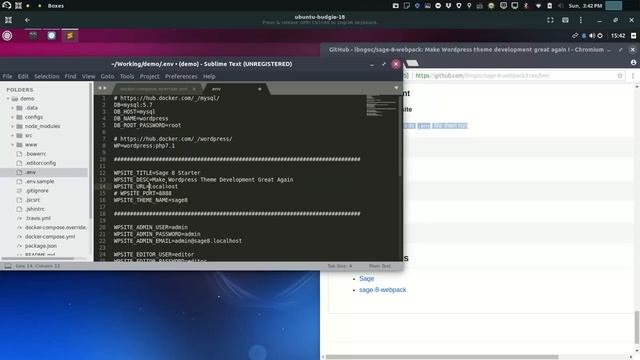The height and width of the screenshot is (360, 640).
Task: Toggle the side bar icon in status bar
Action: click(x=8, y=266)
